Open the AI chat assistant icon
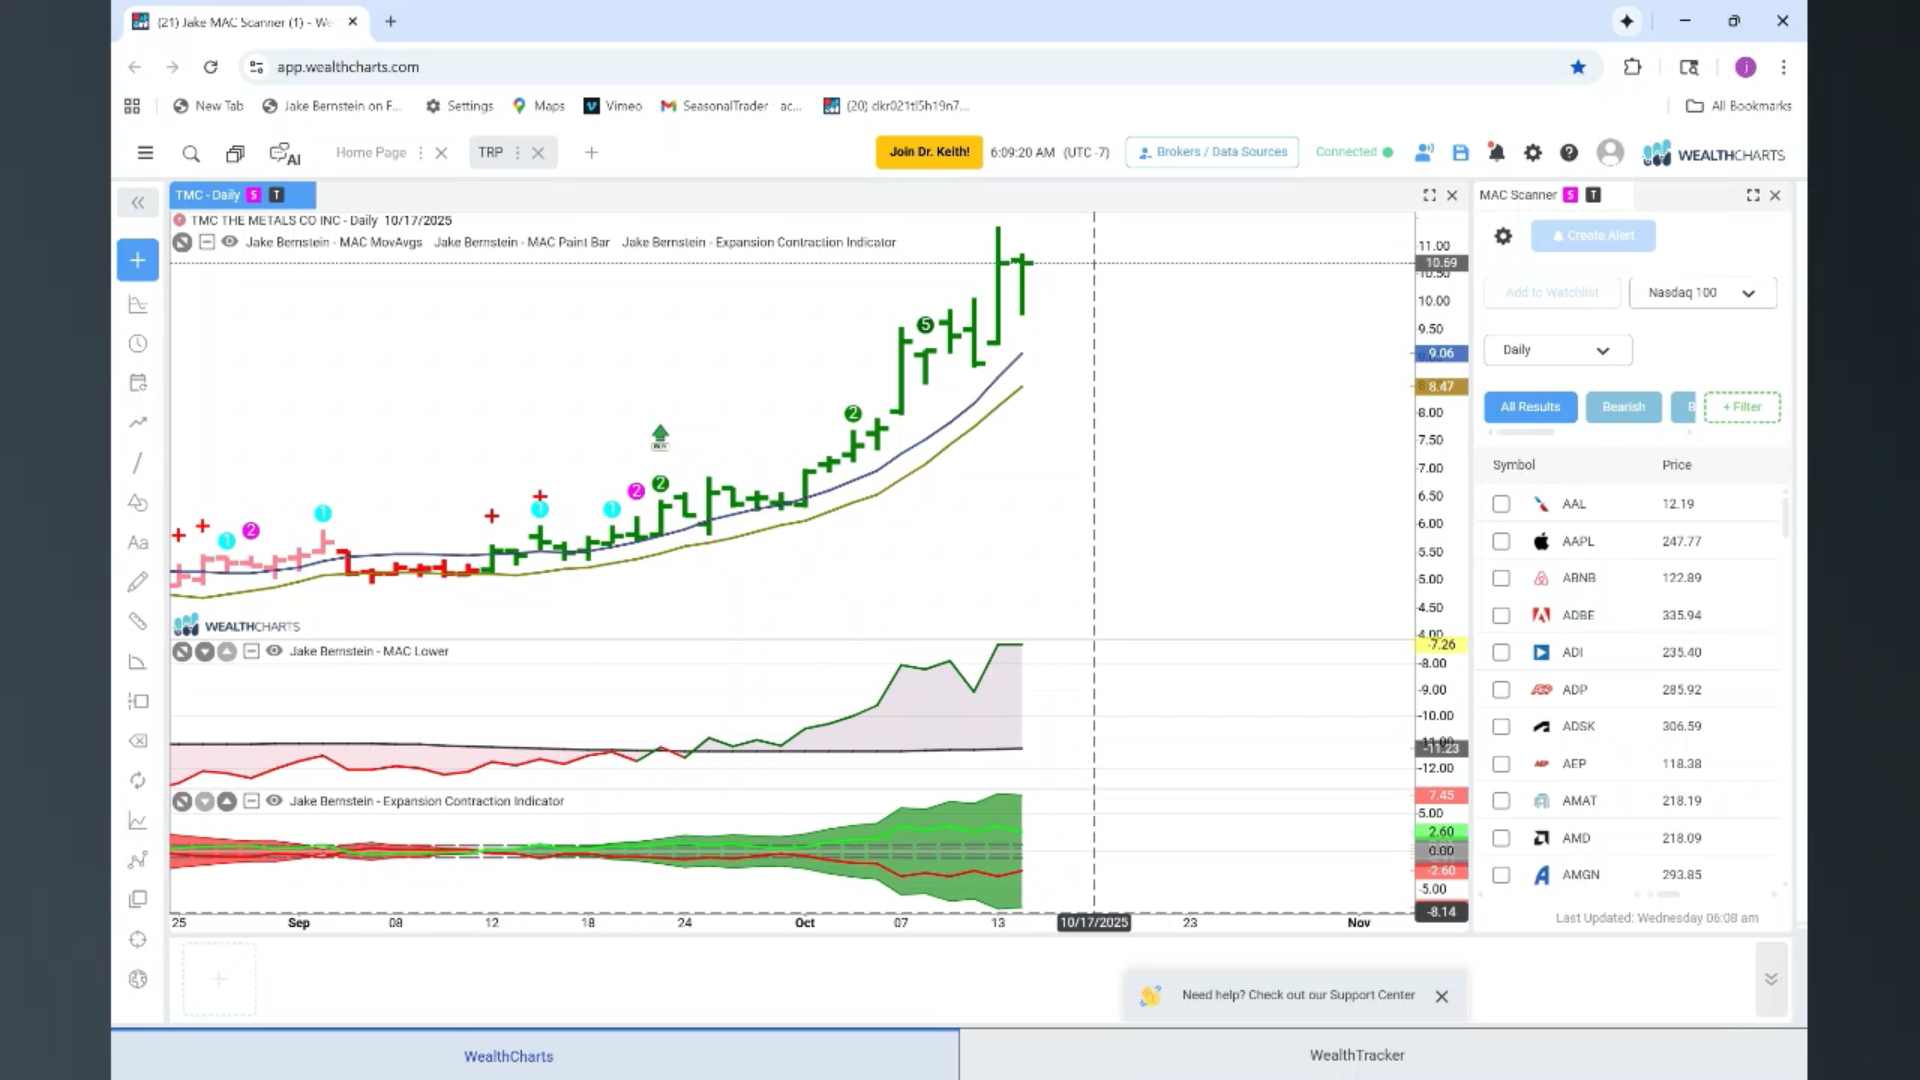The height and width of the screenshot is (1080, 1920). (285, 153)
